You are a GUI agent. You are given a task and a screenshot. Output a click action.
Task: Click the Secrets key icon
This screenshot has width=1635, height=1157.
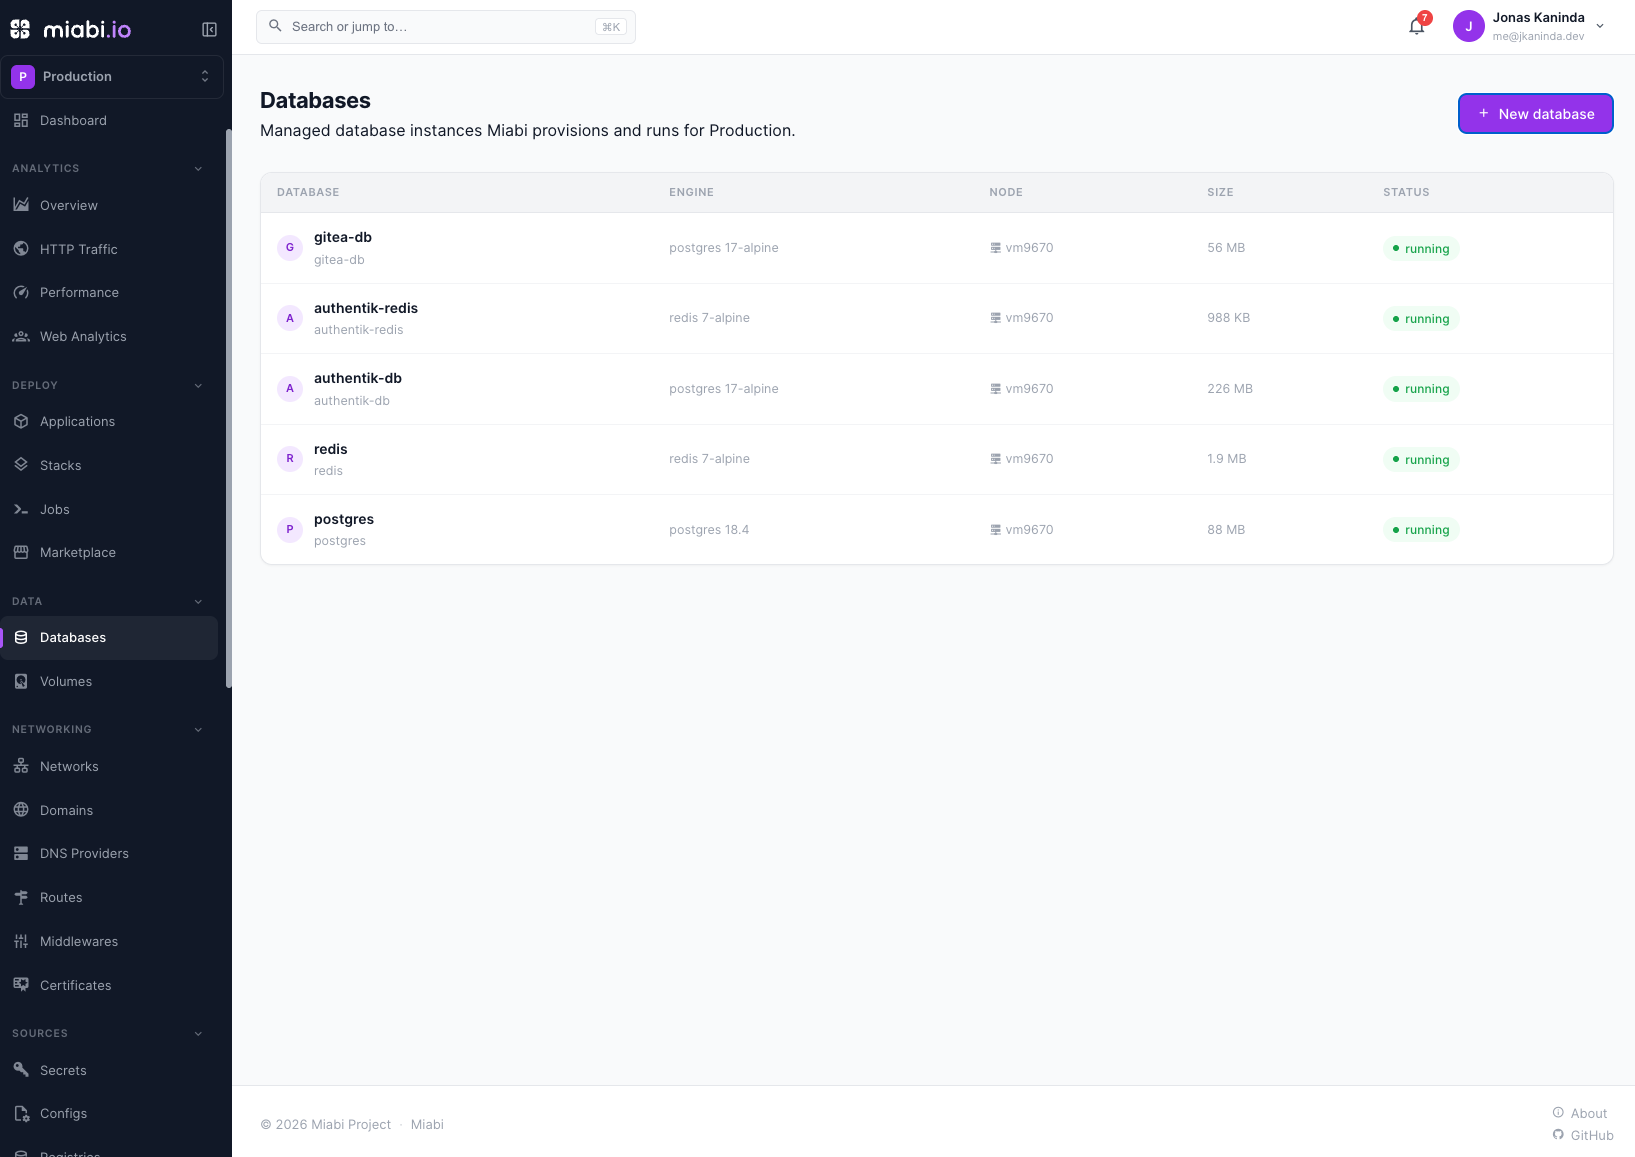point(21,1070)
